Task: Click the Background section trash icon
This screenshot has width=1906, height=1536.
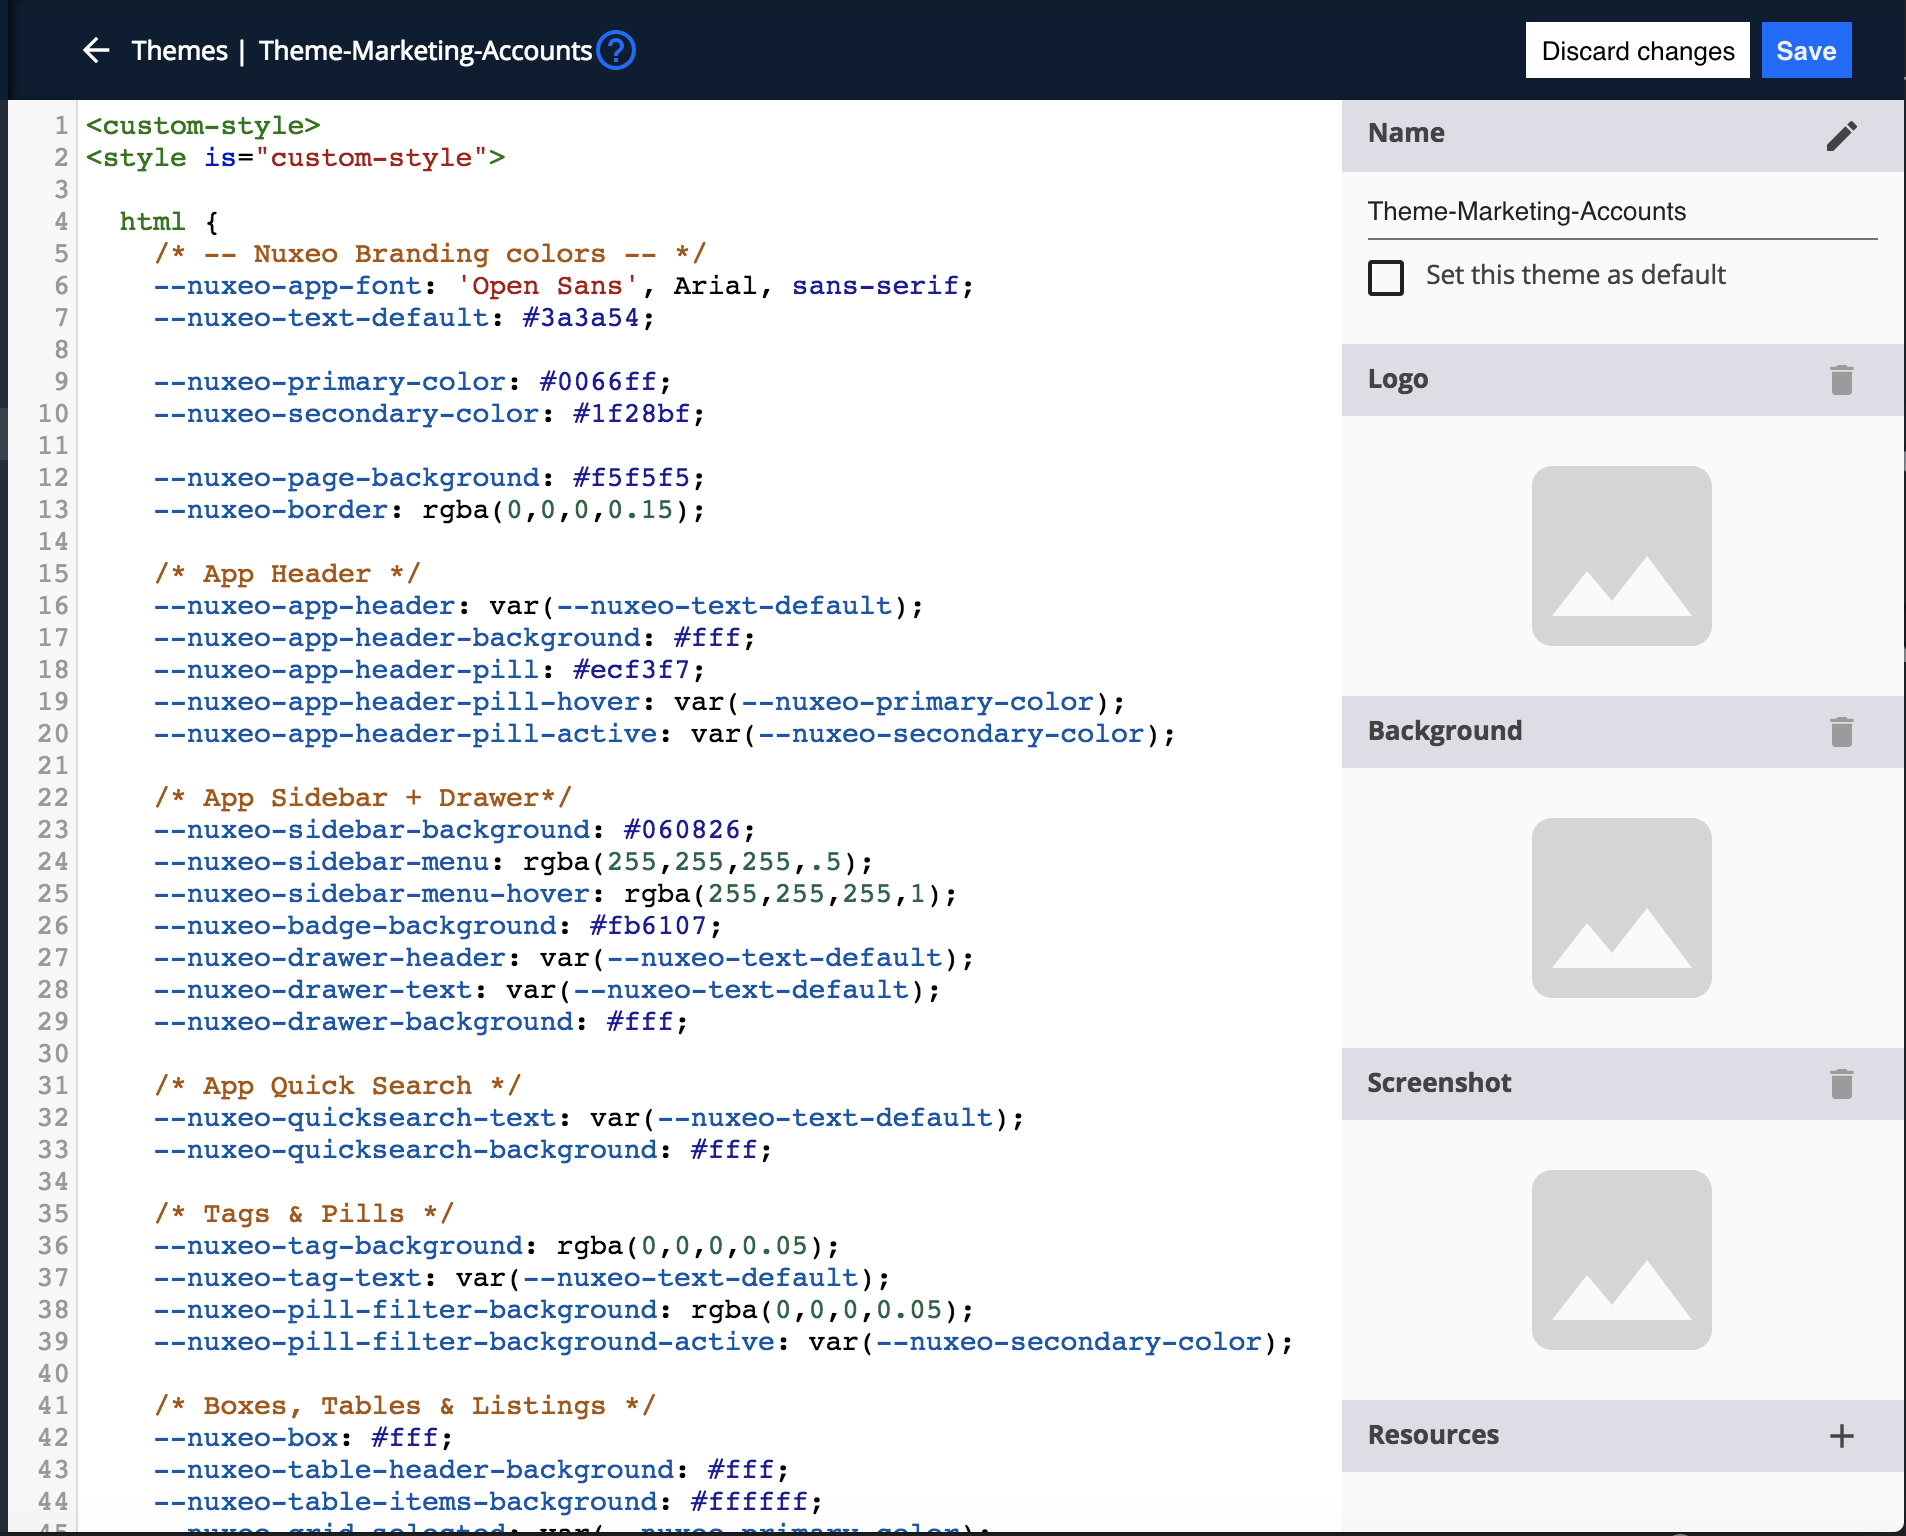Action: point(1841,732)
